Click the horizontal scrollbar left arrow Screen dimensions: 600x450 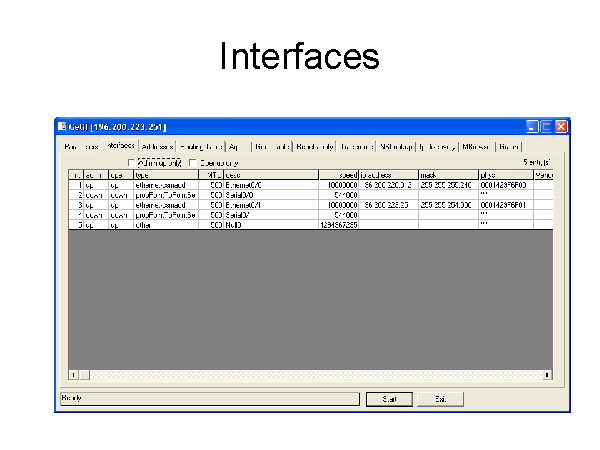coord(72,375)
